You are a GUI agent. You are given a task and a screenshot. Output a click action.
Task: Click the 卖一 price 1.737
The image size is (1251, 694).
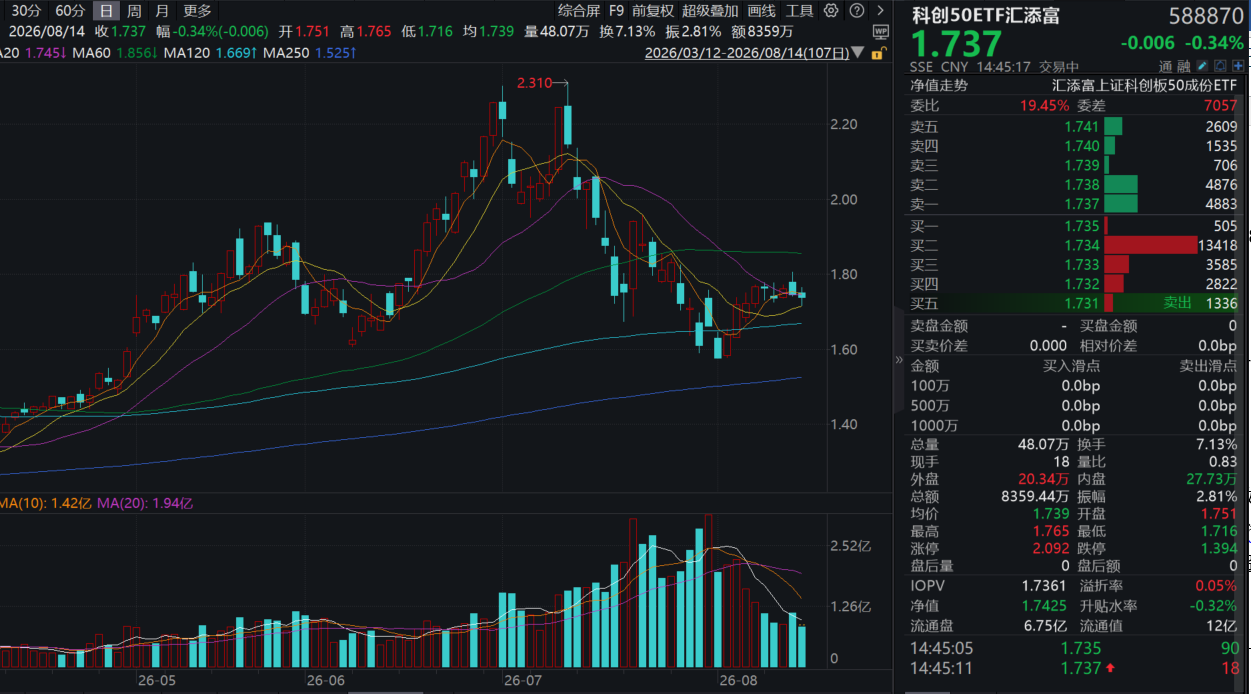pyautogui.click(x=1082, y=204)
